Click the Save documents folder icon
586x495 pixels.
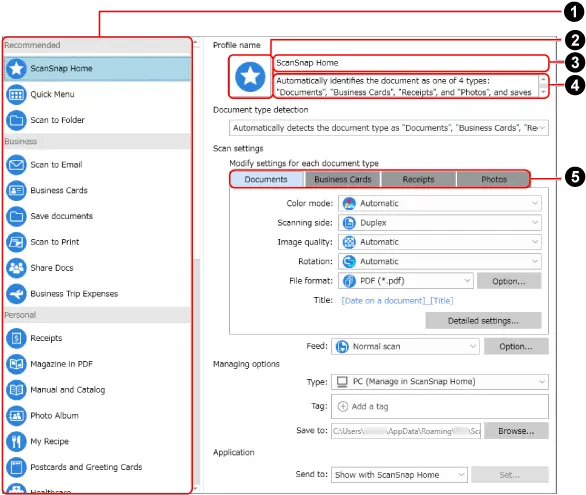point(16,216)
